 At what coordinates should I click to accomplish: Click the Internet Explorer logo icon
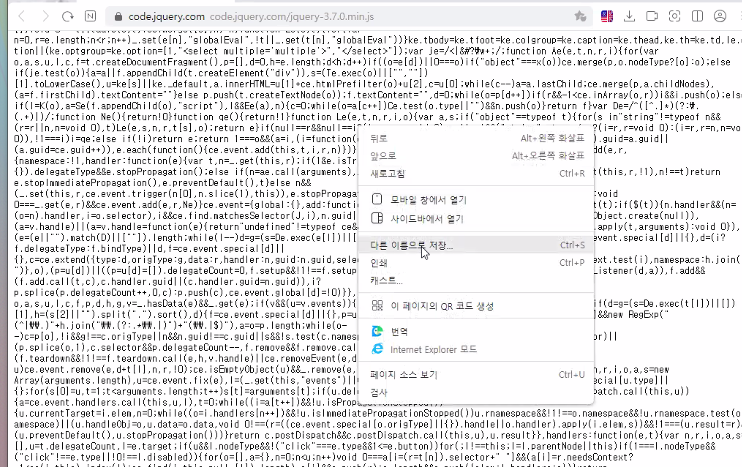[377, 349]
